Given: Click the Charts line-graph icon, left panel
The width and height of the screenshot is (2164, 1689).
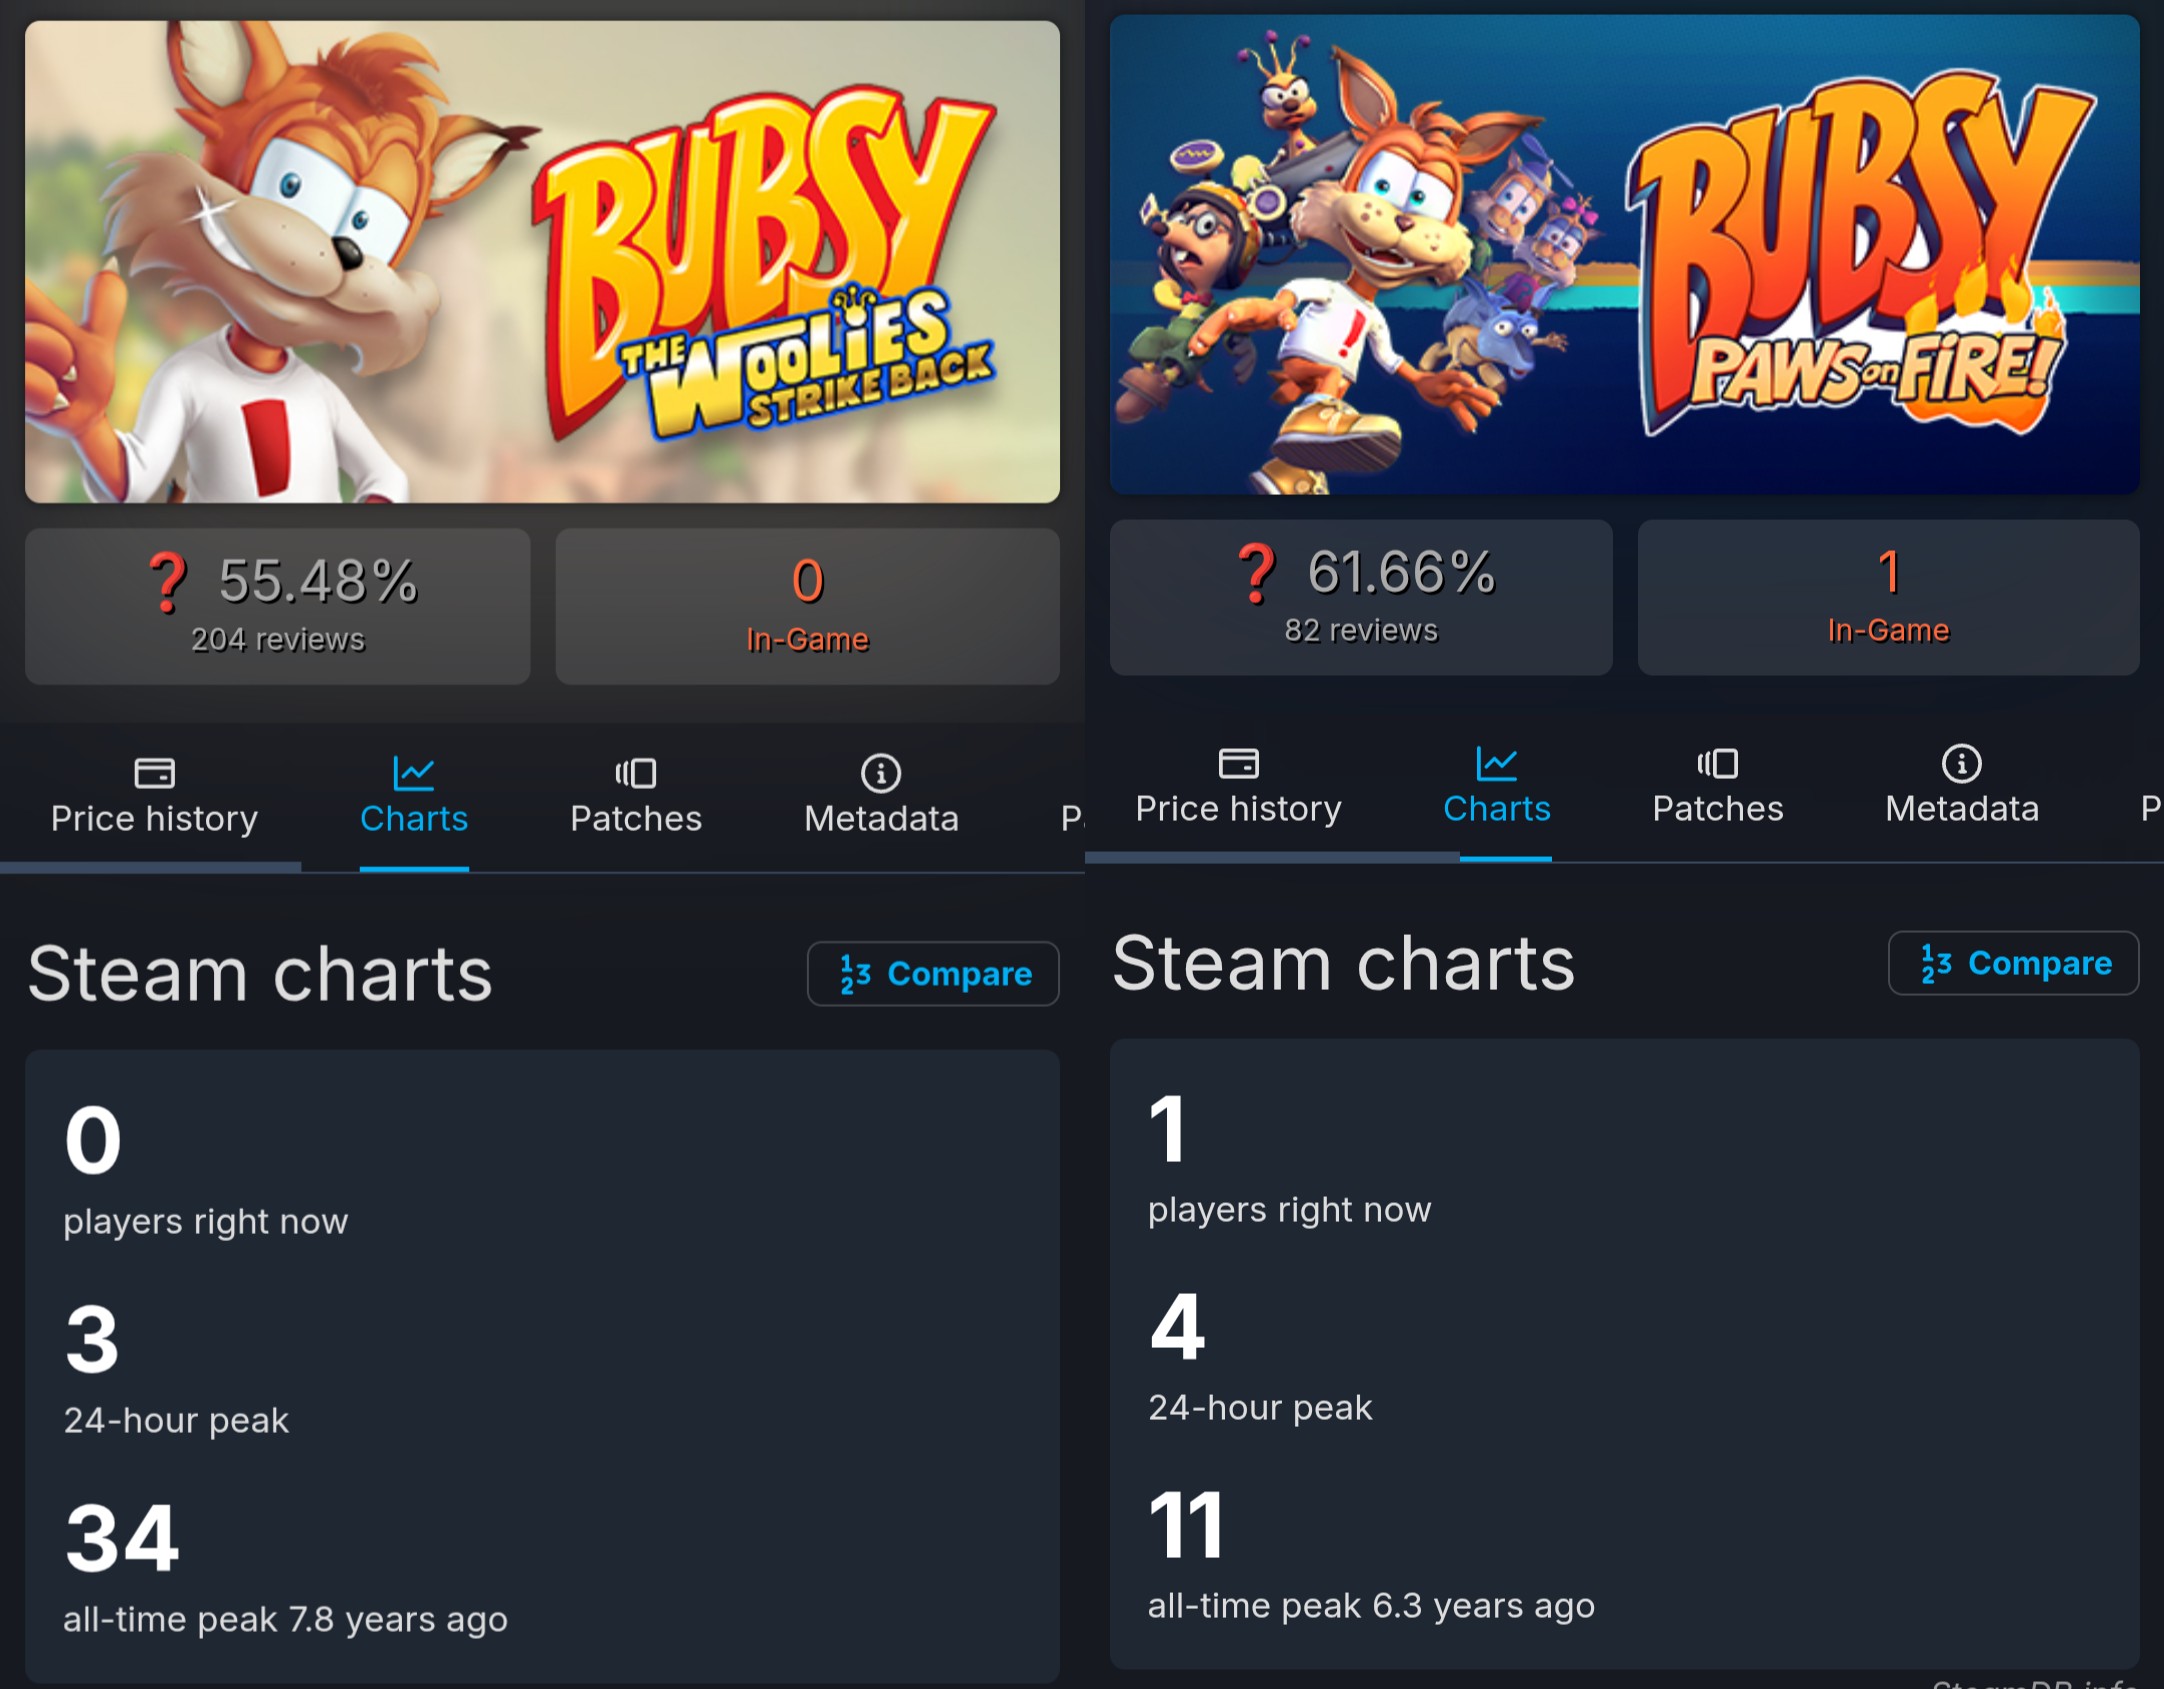Looking at the screenshot, I should (x=413, y=772).
